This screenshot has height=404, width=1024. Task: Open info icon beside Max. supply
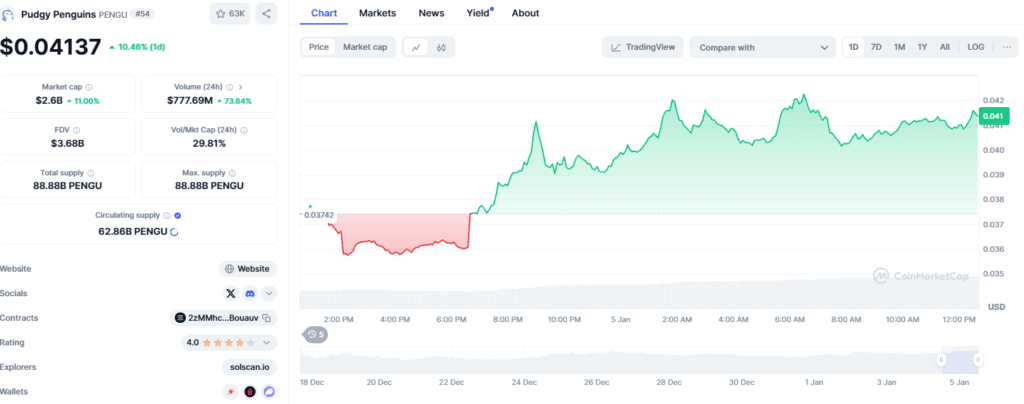(x=232, y=173)
